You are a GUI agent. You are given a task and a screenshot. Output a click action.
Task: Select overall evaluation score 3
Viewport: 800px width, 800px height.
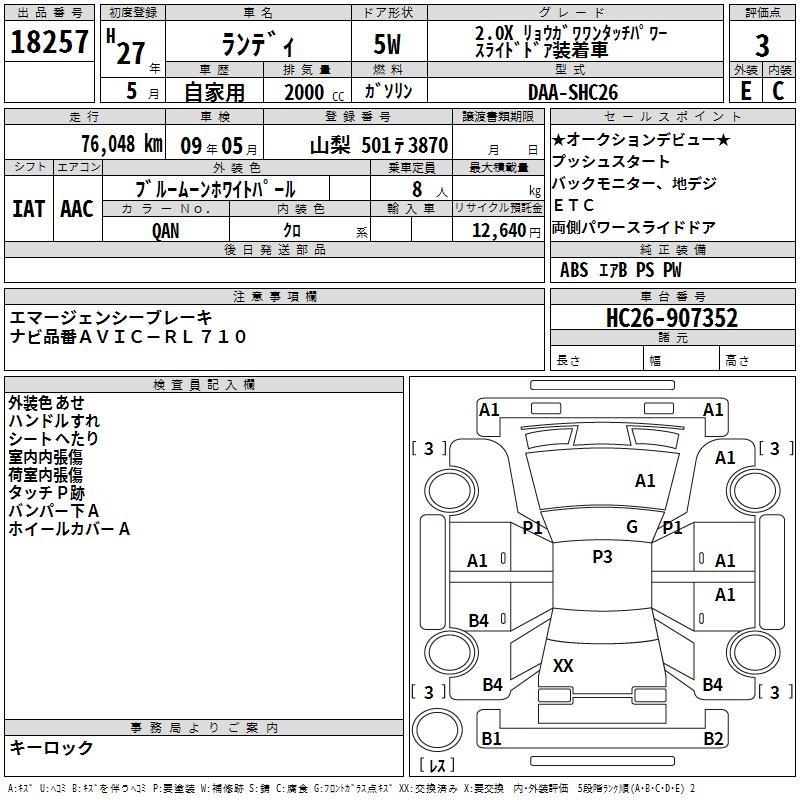(762, 45)
